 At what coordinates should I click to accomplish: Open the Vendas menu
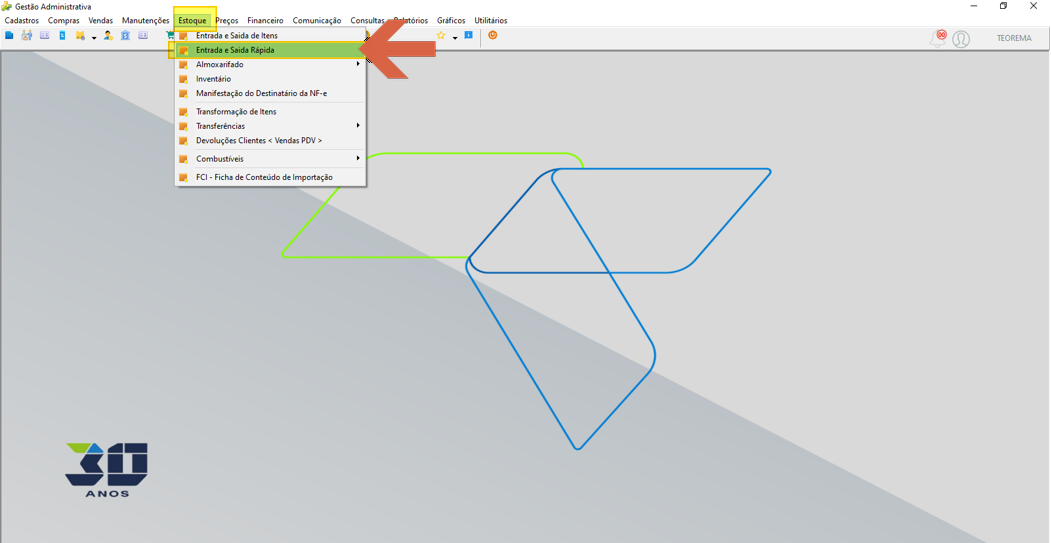(101, 21)
